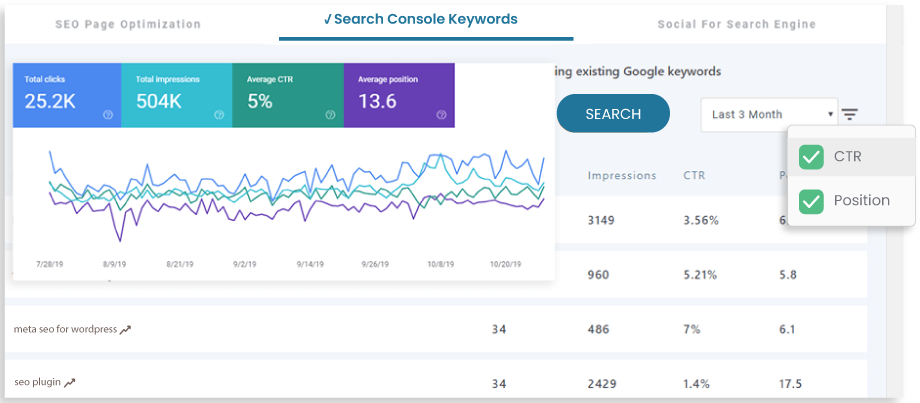Click help icon on Total impressions card
The width and height of the screenshot is (920, 403).
219,115
